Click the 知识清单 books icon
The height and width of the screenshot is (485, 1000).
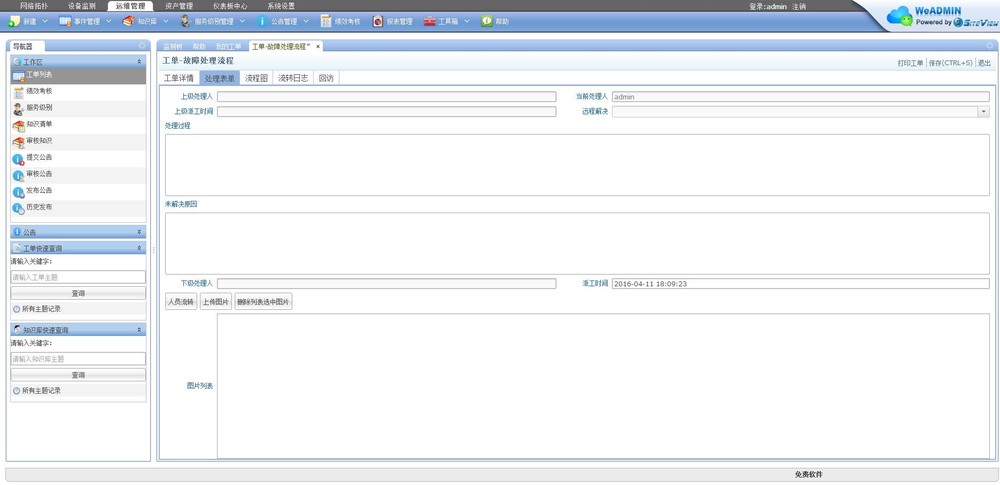(x=18, y=126)
